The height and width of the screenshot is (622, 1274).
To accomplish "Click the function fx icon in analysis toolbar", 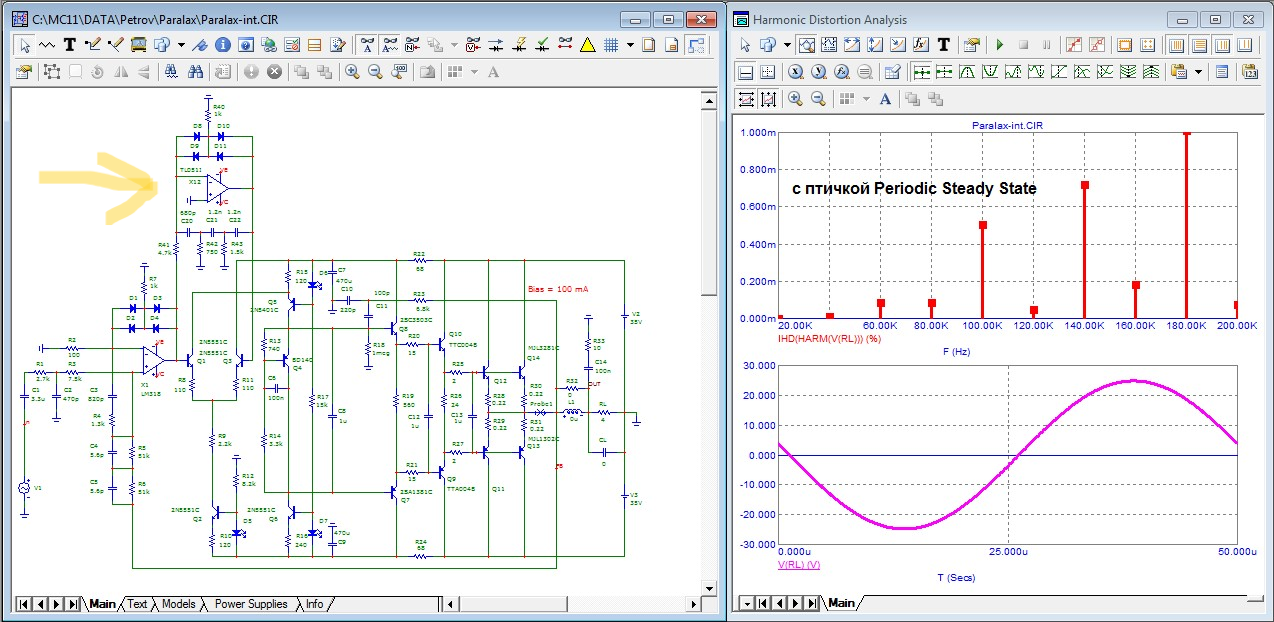I will [920, 45].
